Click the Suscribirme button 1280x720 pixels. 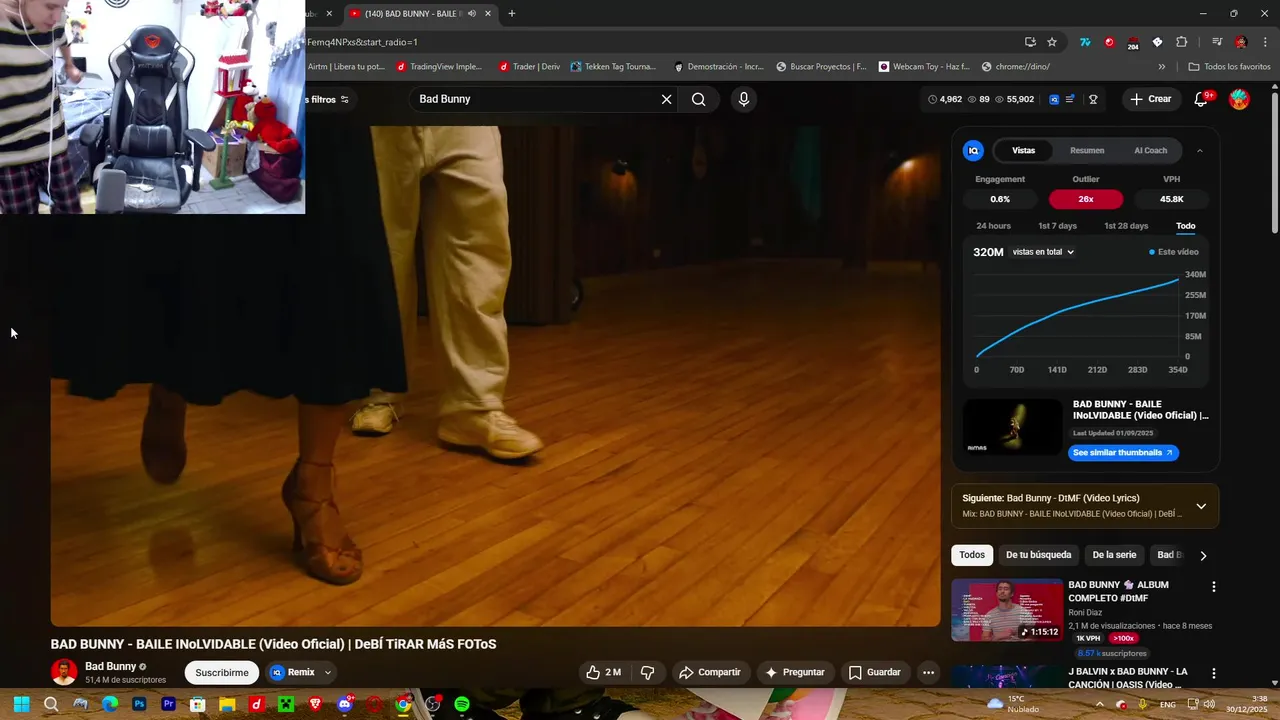click(x=222, y=673)
